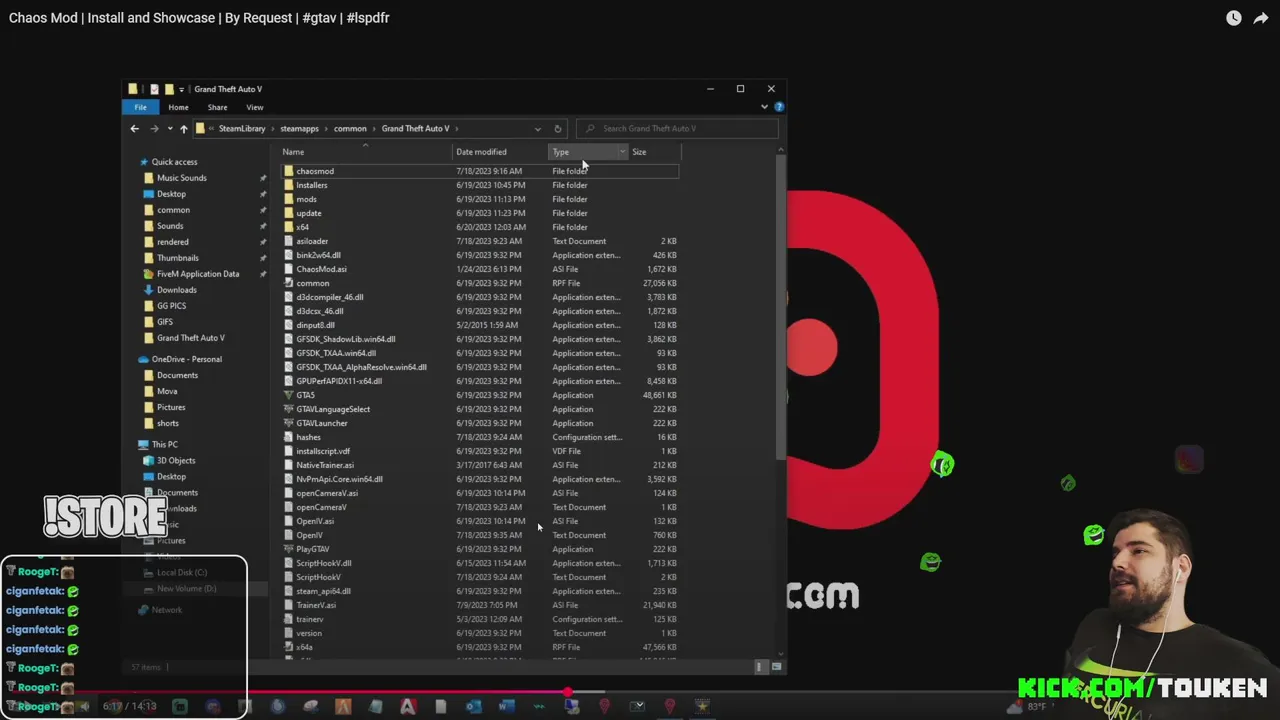Open the Type column filter dropdown
Viewport: 1280px width, 720px height.
[x=622, y=152]
